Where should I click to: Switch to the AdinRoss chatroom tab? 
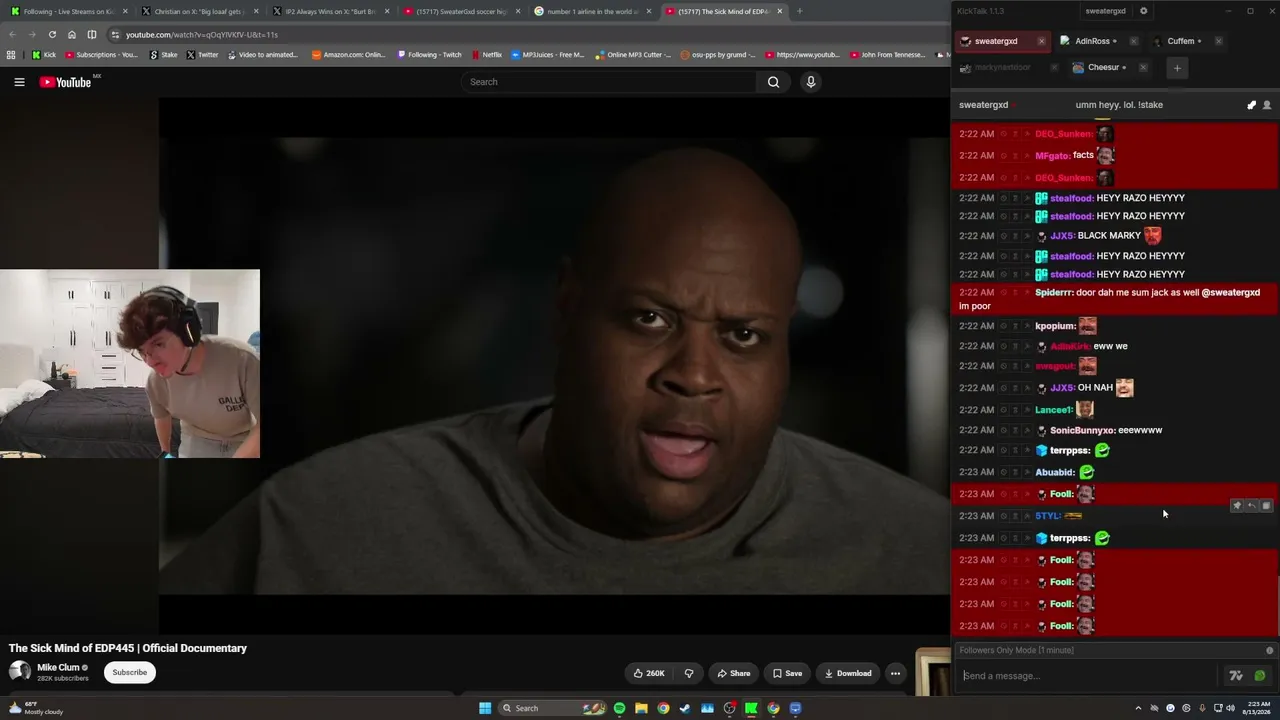click(x=1098, y=41)
